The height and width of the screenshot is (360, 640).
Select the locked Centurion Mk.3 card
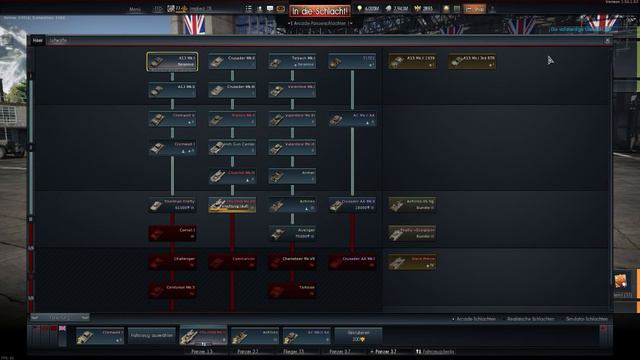click(x=172, y=290)
